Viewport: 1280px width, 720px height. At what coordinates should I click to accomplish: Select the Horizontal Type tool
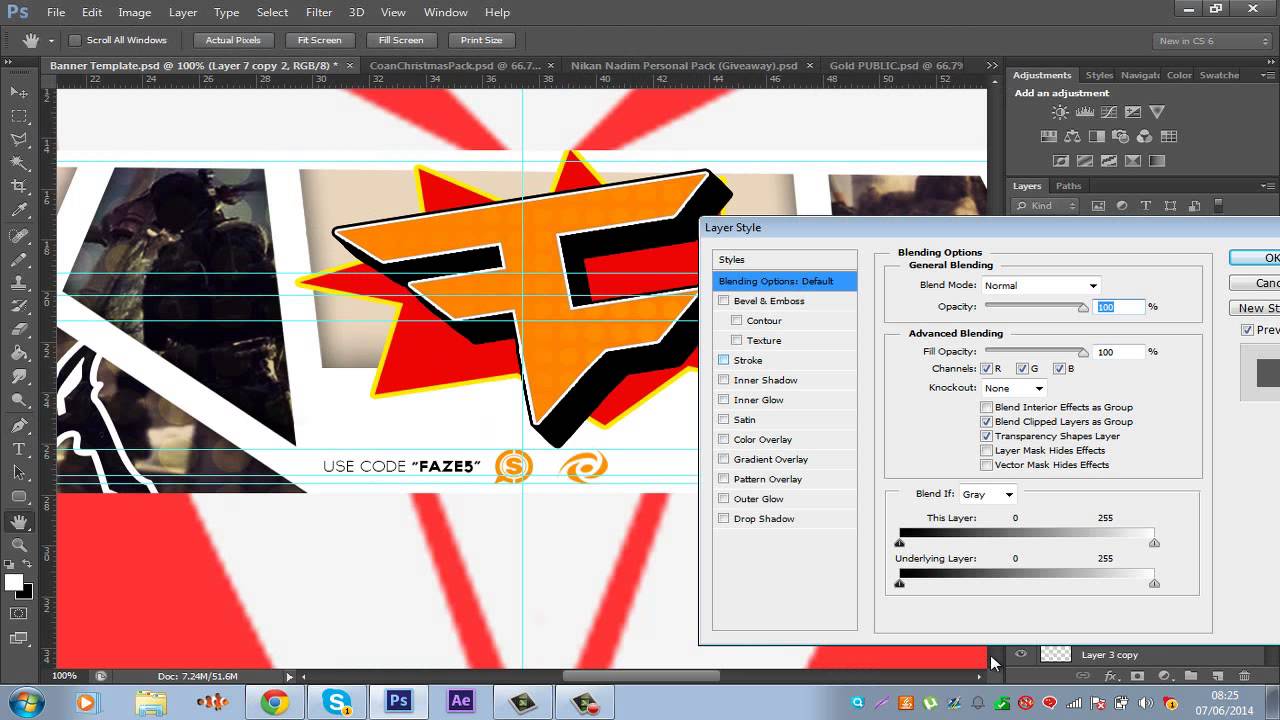19,449
